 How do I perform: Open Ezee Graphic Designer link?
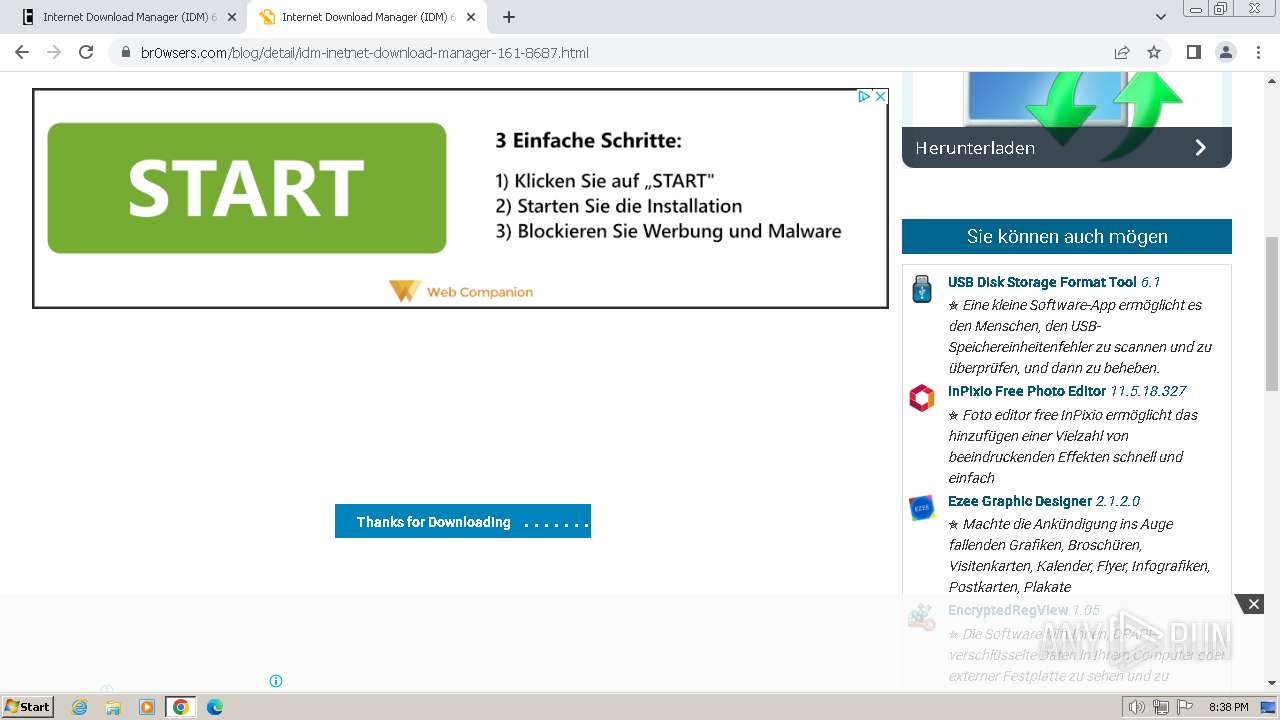coord(1020,501)
